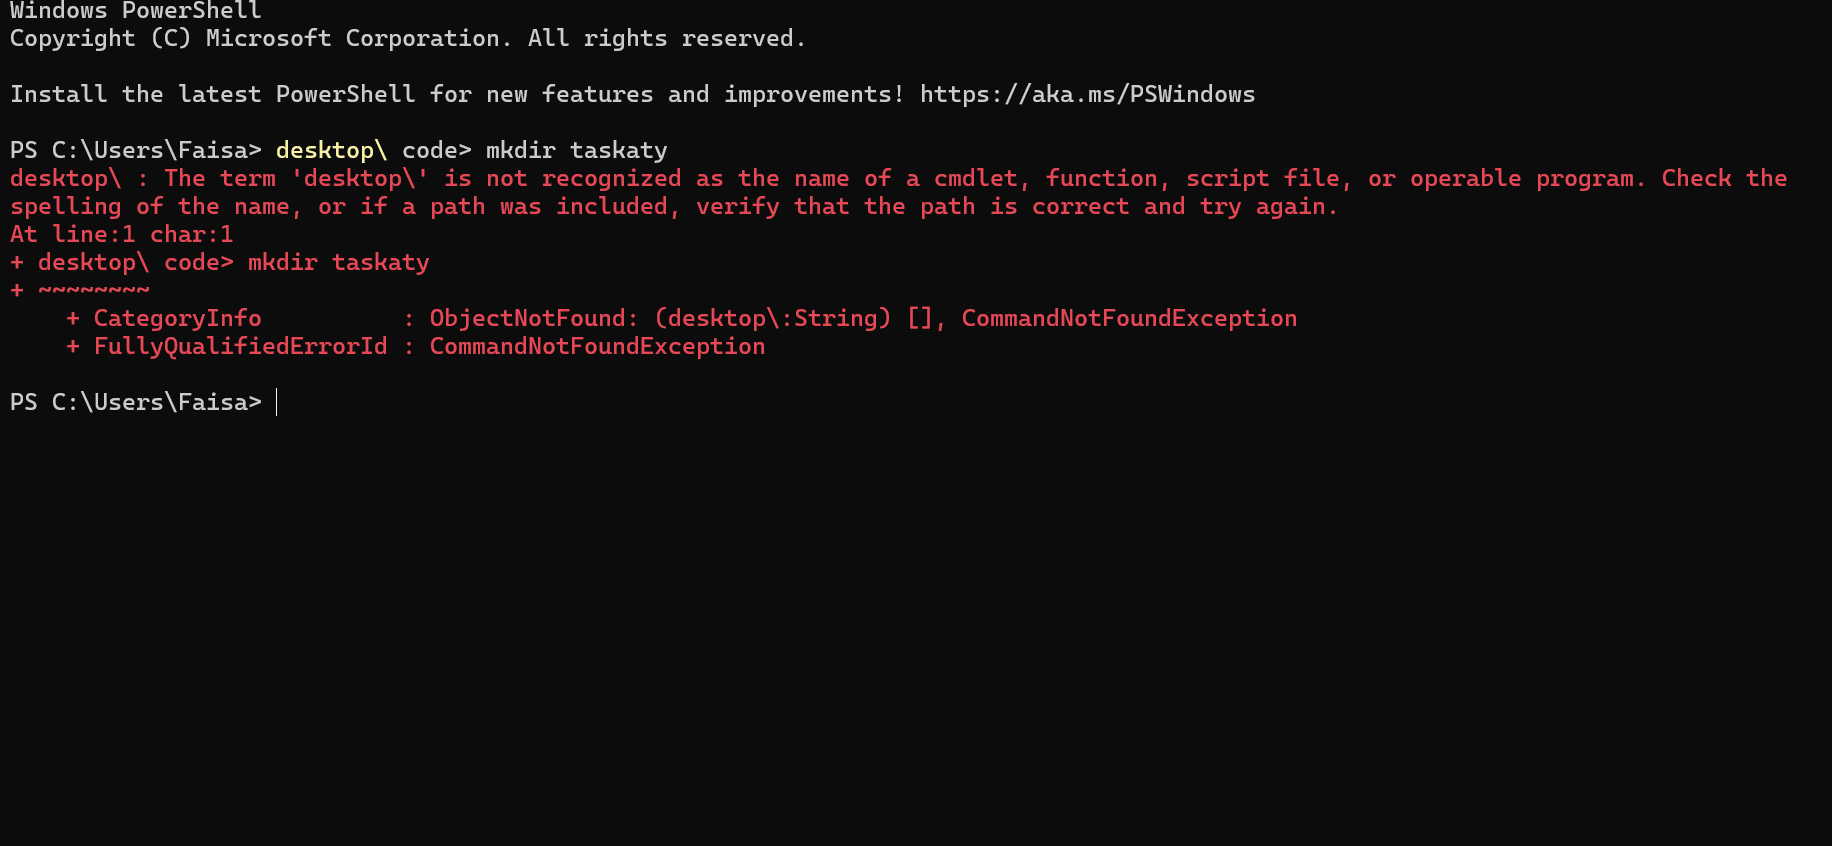Click the white 'mkdir taskaty' command text
The image size is (1832, 846).
click(x=576, y=150)
